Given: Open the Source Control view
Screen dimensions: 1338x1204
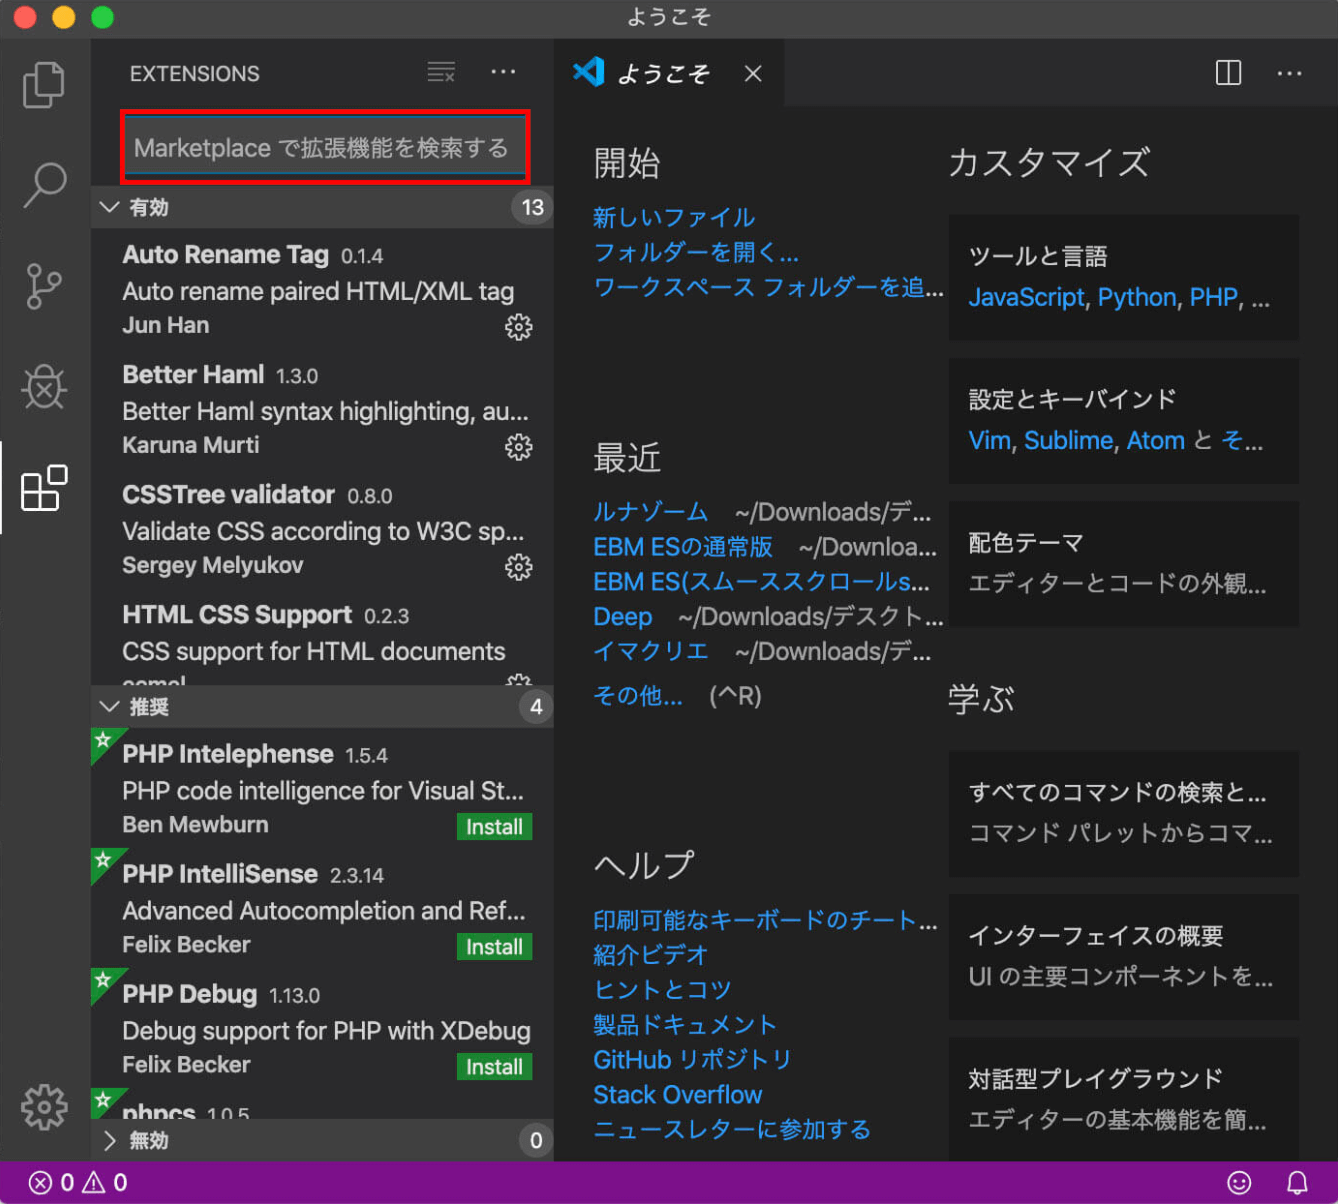Looking at the screenshot, I should tap(44, 286).
